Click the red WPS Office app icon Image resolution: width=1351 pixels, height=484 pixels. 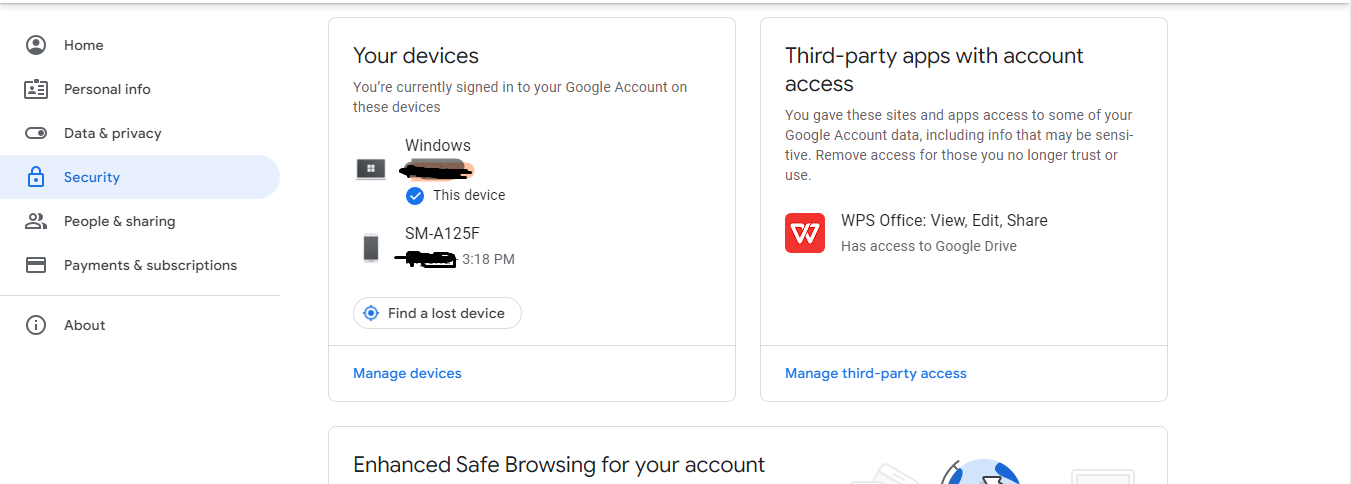click(x=805, y=233)
